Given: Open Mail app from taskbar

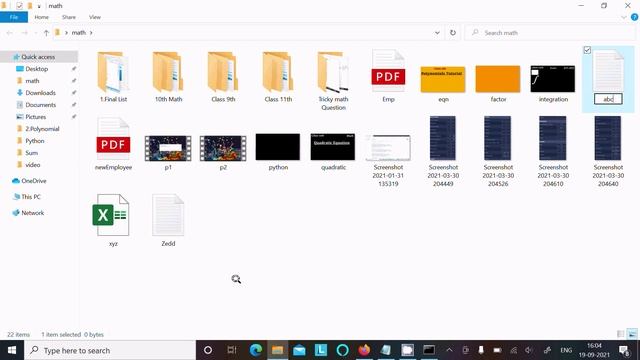Looking at the screenshot, I should (299, 350).
